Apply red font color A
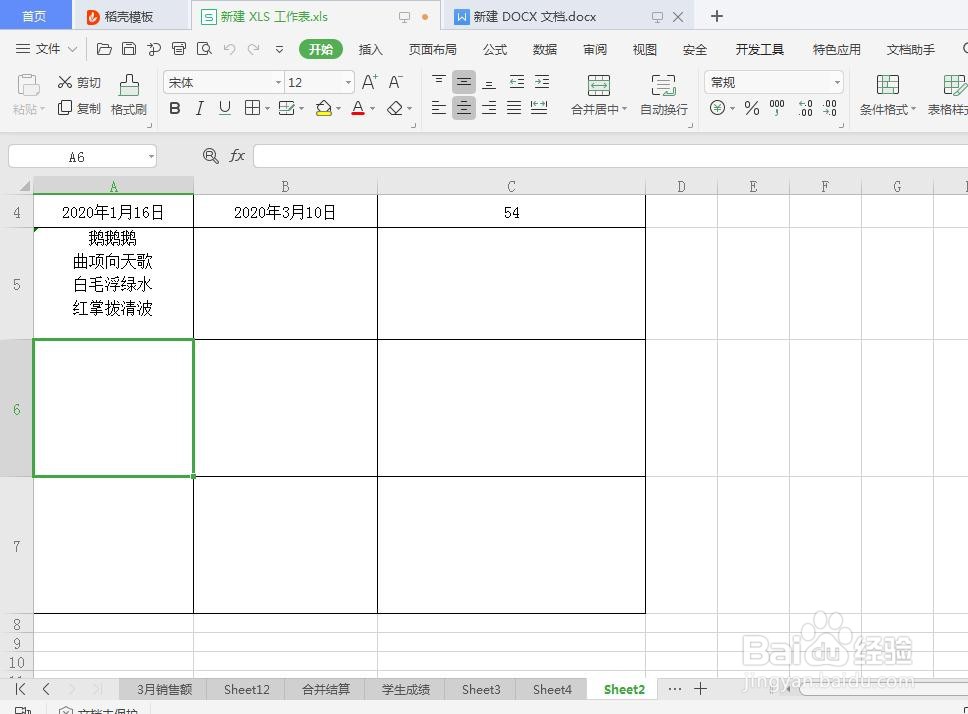Viewport: 968px width, 714px height. coord(357,109)
